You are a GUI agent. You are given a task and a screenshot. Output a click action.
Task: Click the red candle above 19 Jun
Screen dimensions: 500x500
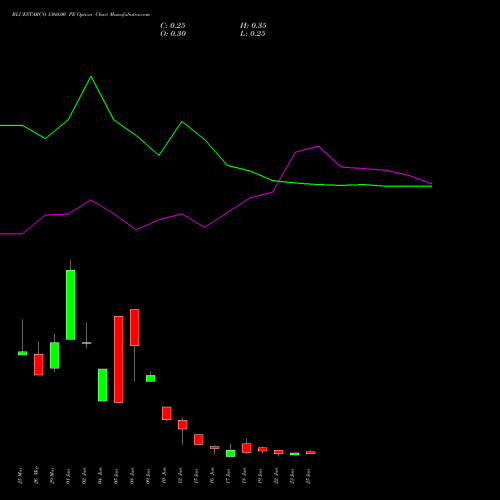263,449
